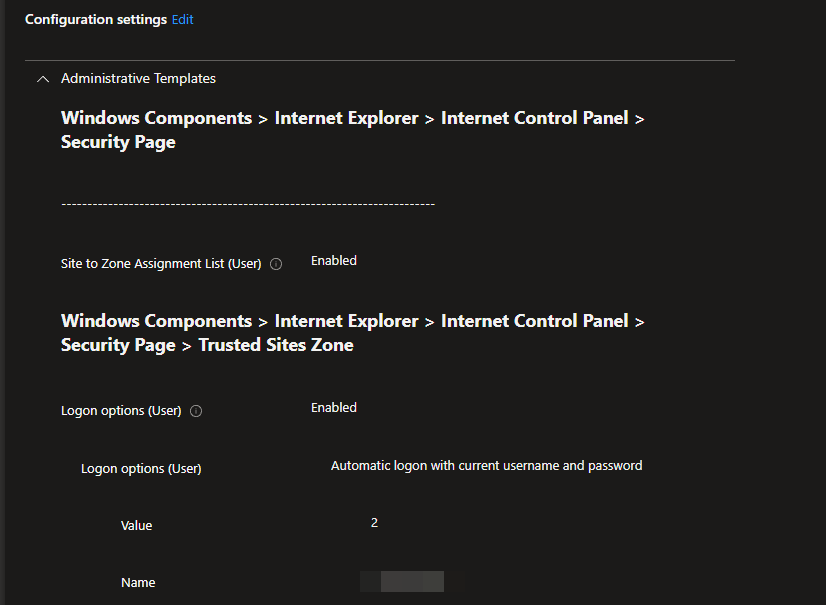Click Enabled value for Site to Zone Assignment
The width and height of the screenshot is (826, 605).
pyautogui.click(x=333, y=261)
